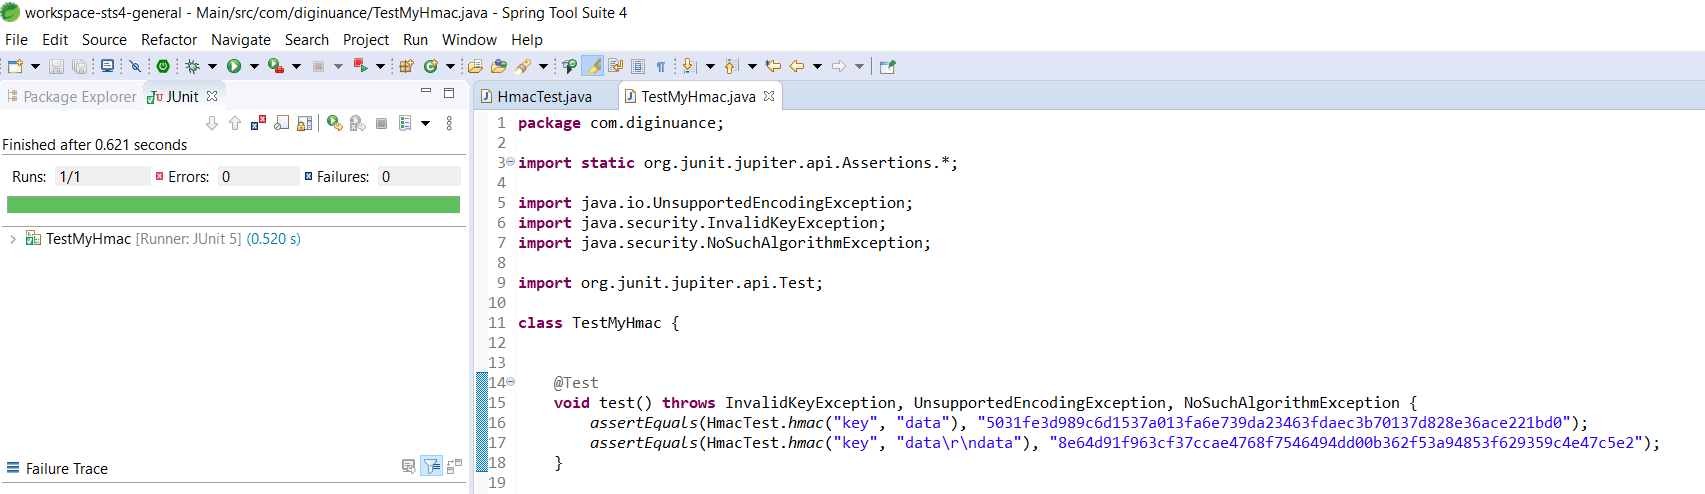
Task: Click the New Java Package icon
Action: pos(406,66)
